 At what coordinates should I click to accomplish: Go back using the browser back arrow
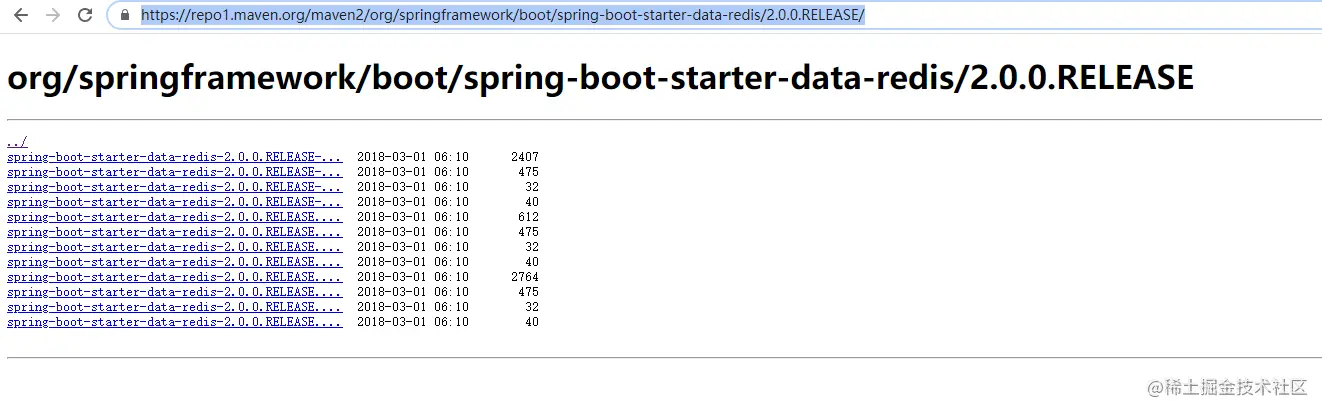[x=20, y=15]
